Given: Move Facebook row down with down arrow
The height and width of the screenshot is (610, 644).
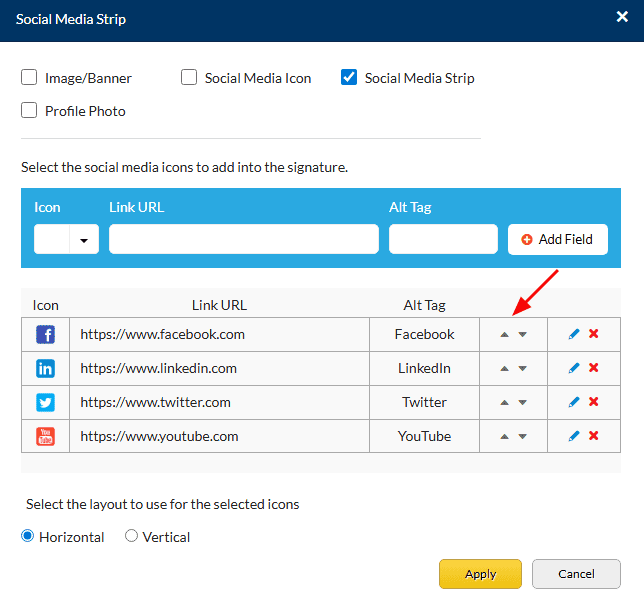Looking at the screenshot, I should [522, 335].
